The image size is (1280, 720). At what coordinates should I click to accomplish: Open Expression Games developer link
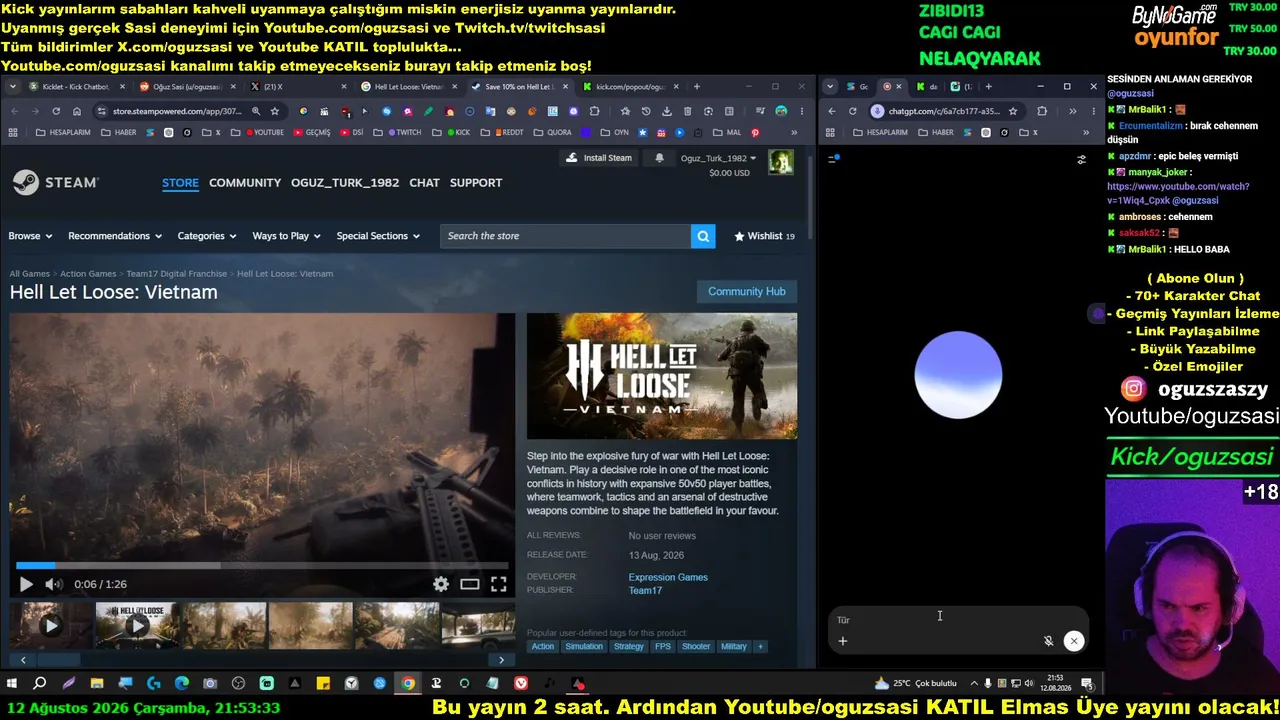coord(668,577)
